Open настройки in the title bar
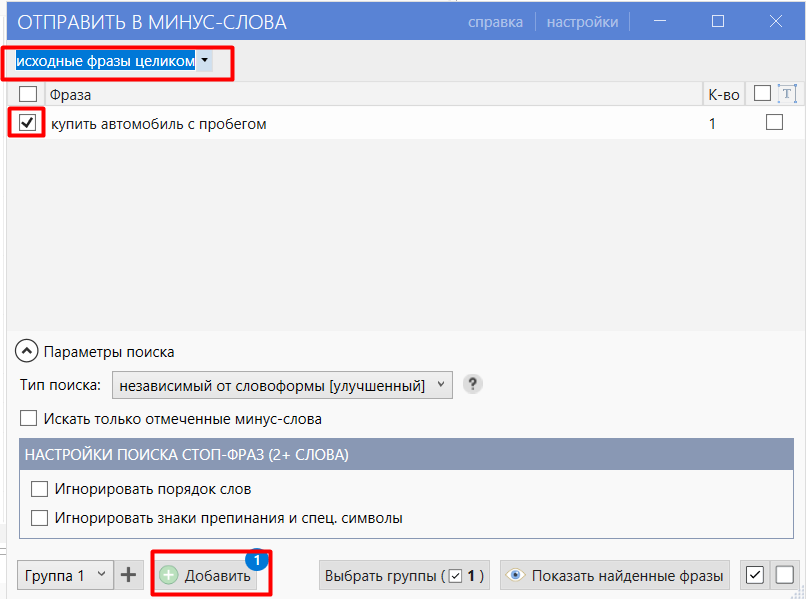 (582, 22)
